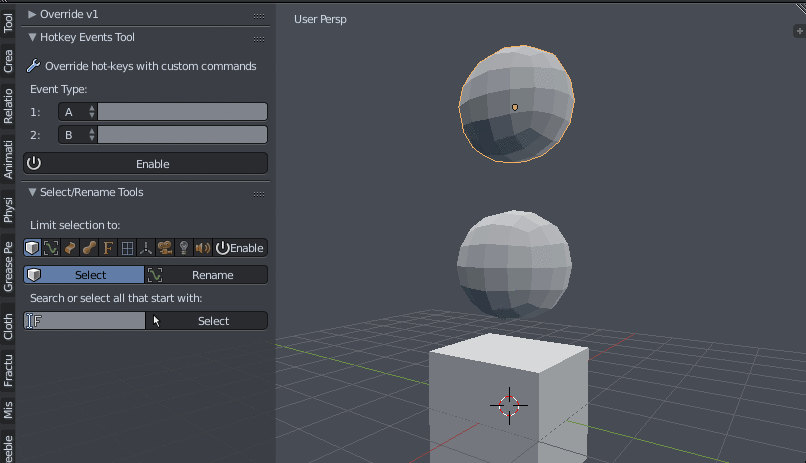806x463 pixels.
Task: Click the search text field containing F
Action: [84, 321]
